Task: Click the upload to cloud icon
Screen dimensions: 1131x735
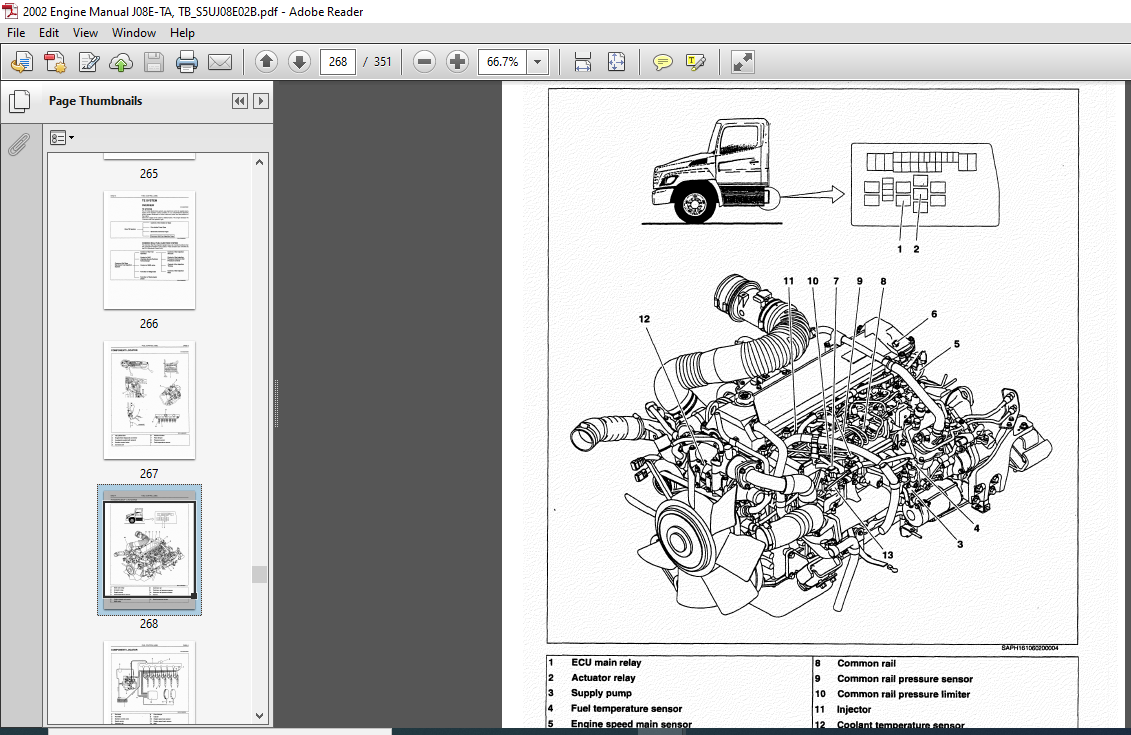Action: point(121,62)
